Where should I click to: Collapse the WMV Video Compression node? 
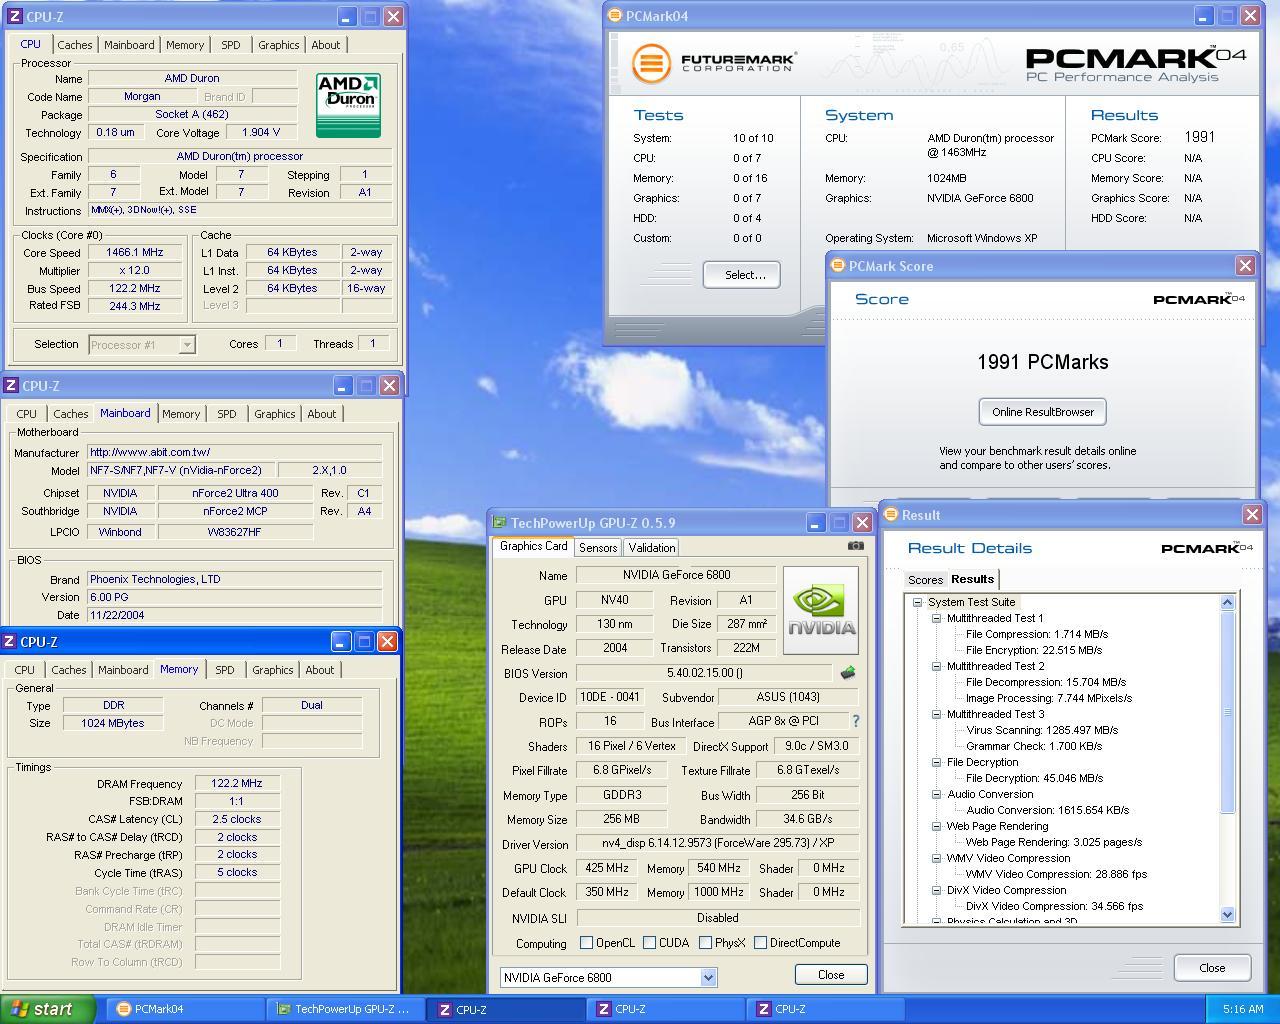[936, 858]
